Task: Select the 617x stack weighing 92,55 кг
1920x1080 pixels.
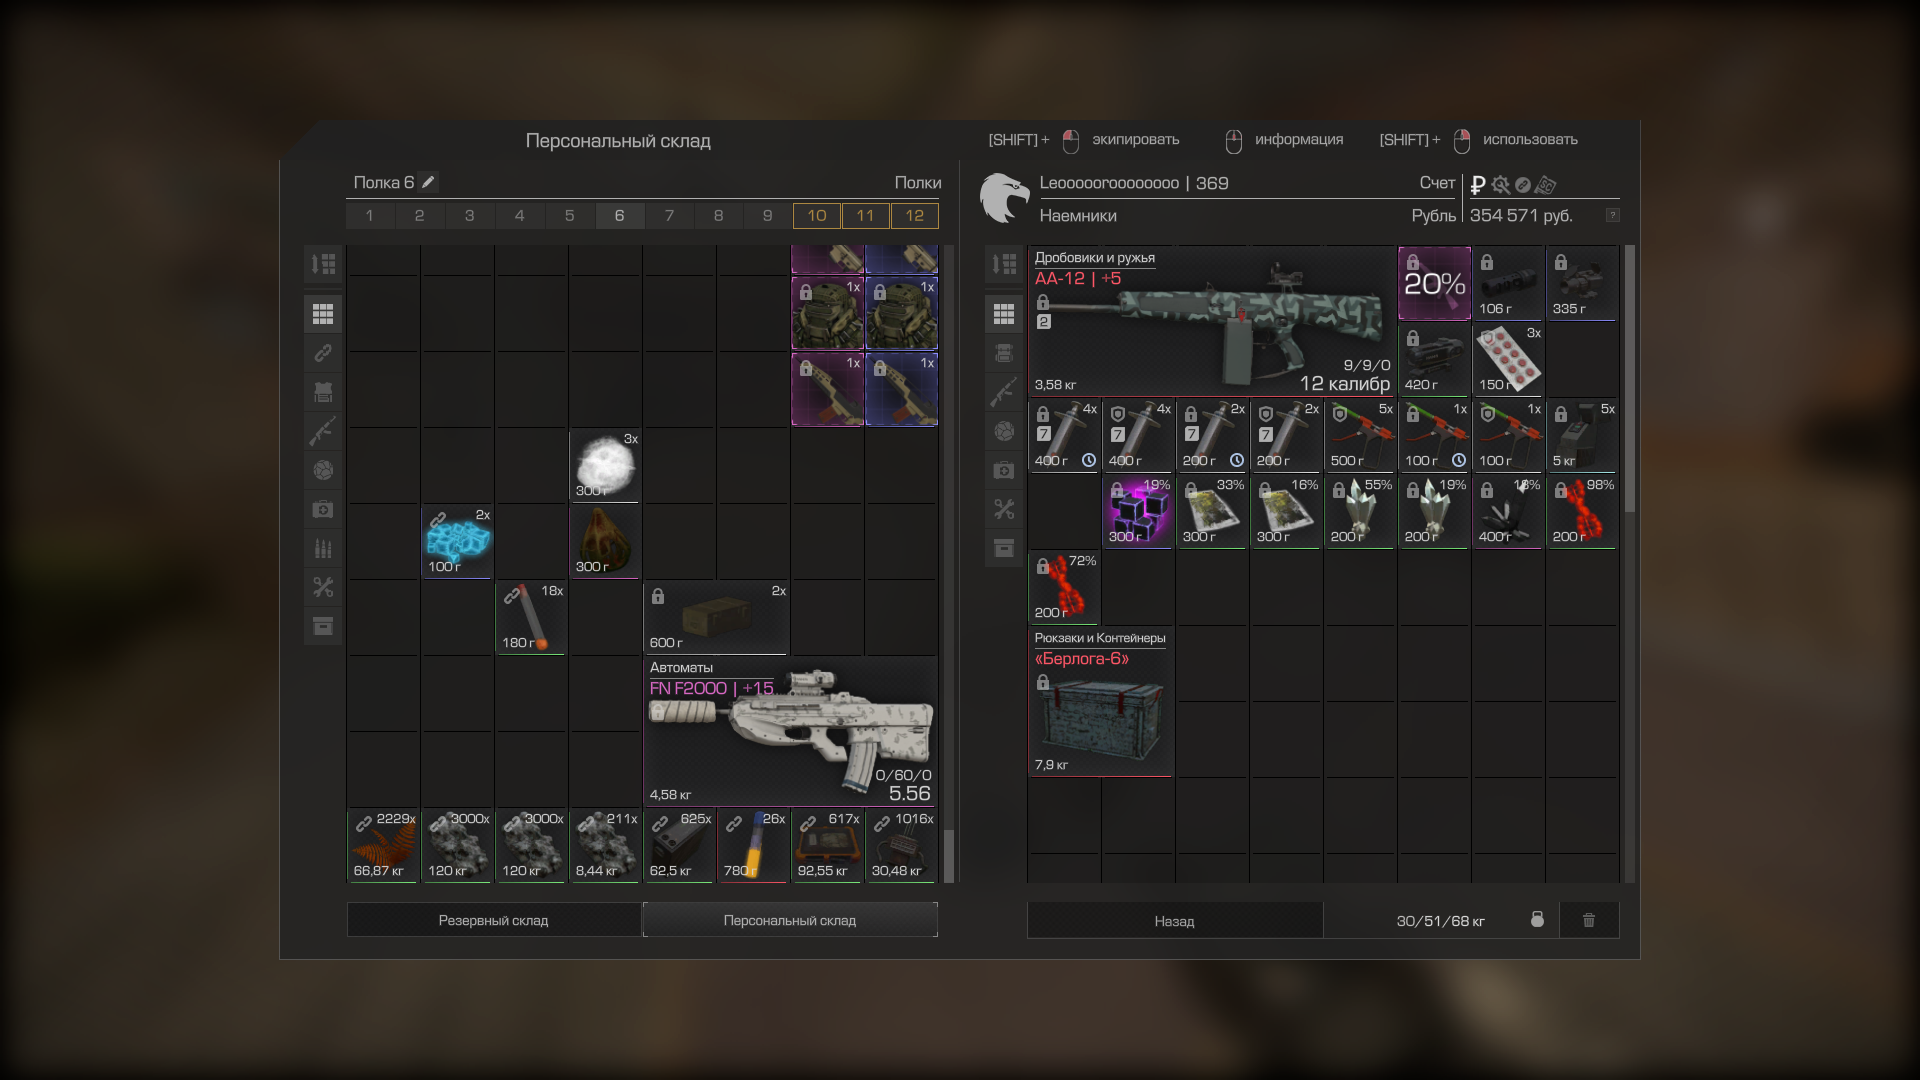Action: [x=827, y=845]
